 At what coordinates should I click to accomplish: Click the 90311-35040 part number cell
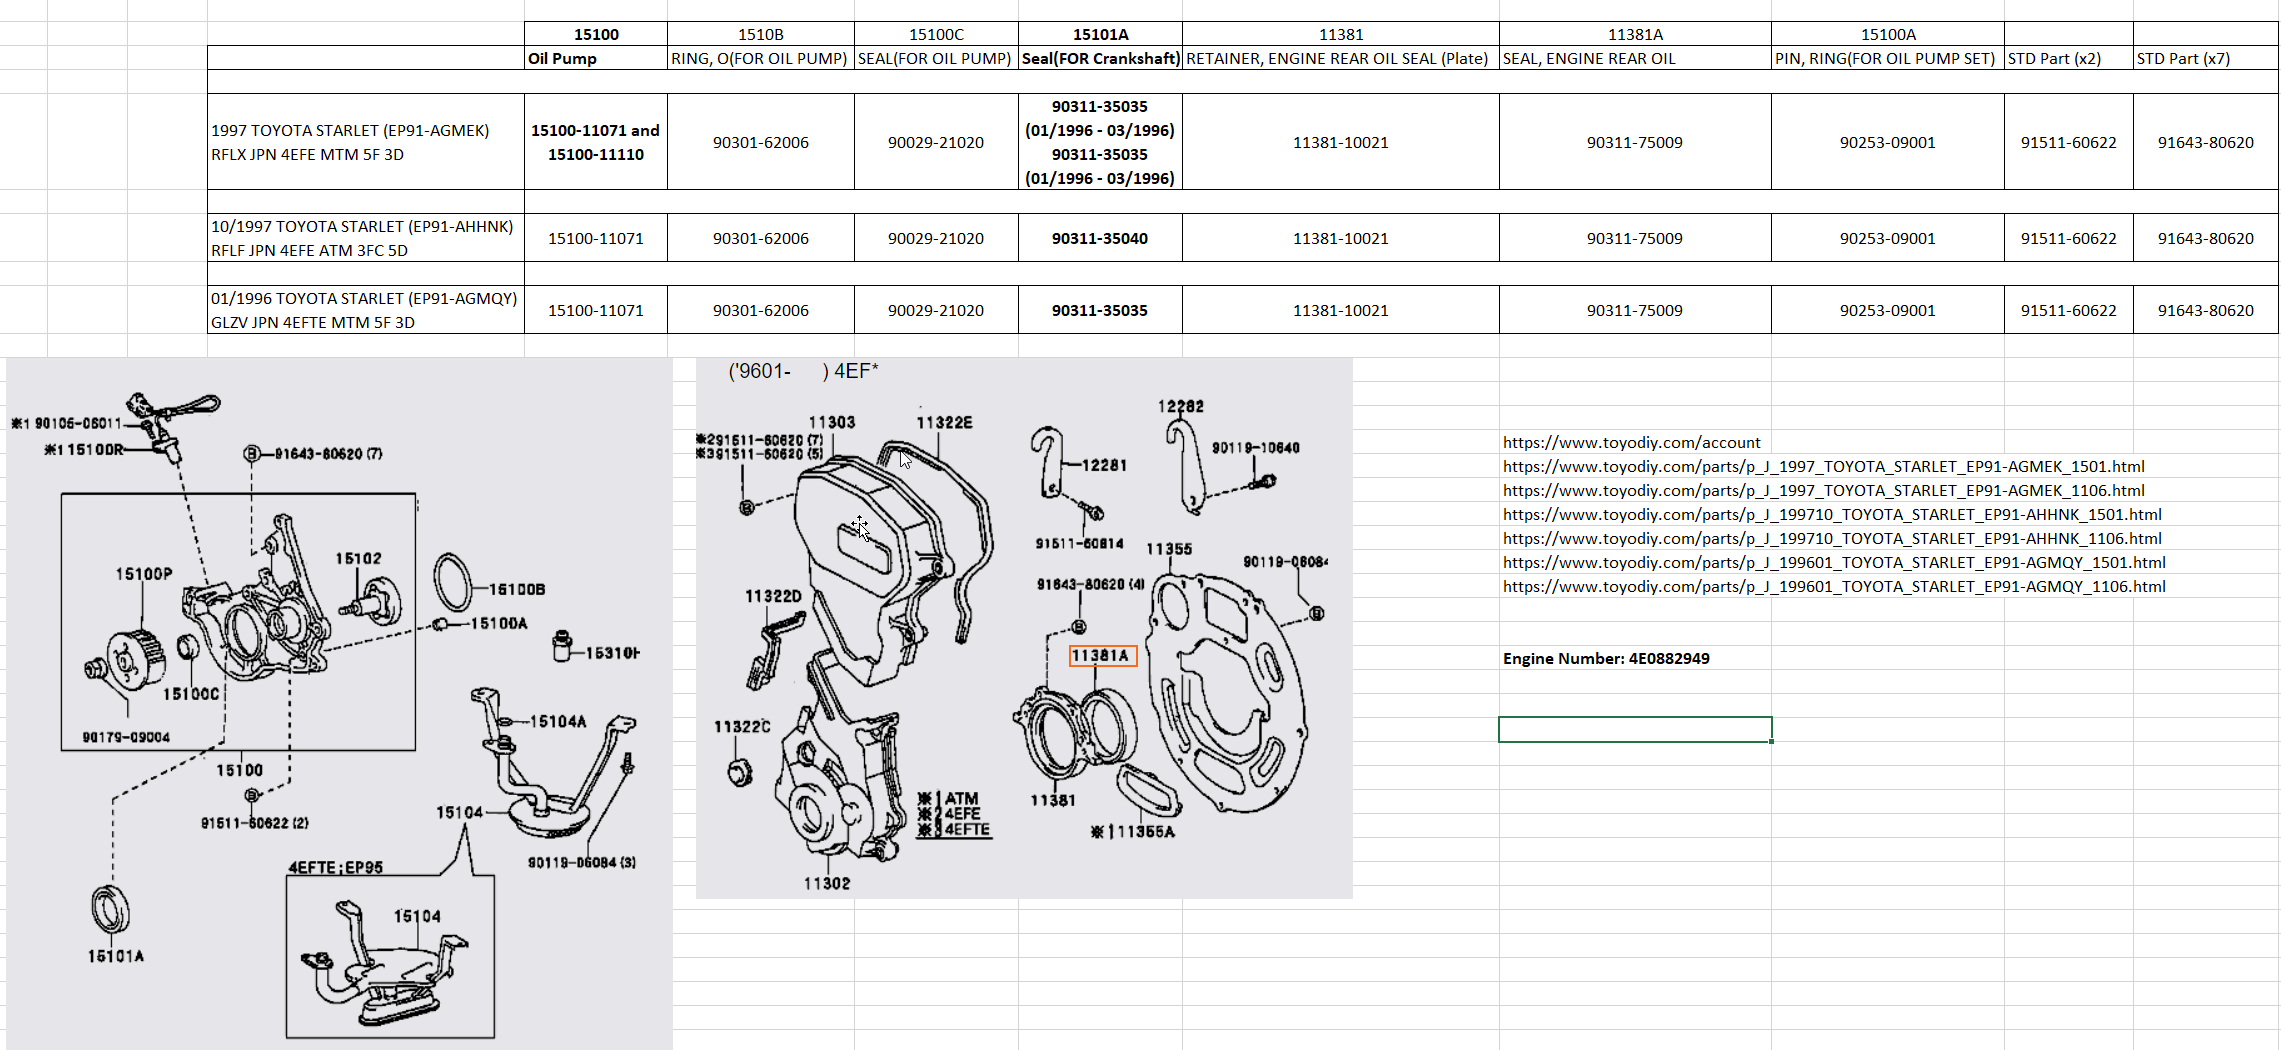coord(1100,238)
